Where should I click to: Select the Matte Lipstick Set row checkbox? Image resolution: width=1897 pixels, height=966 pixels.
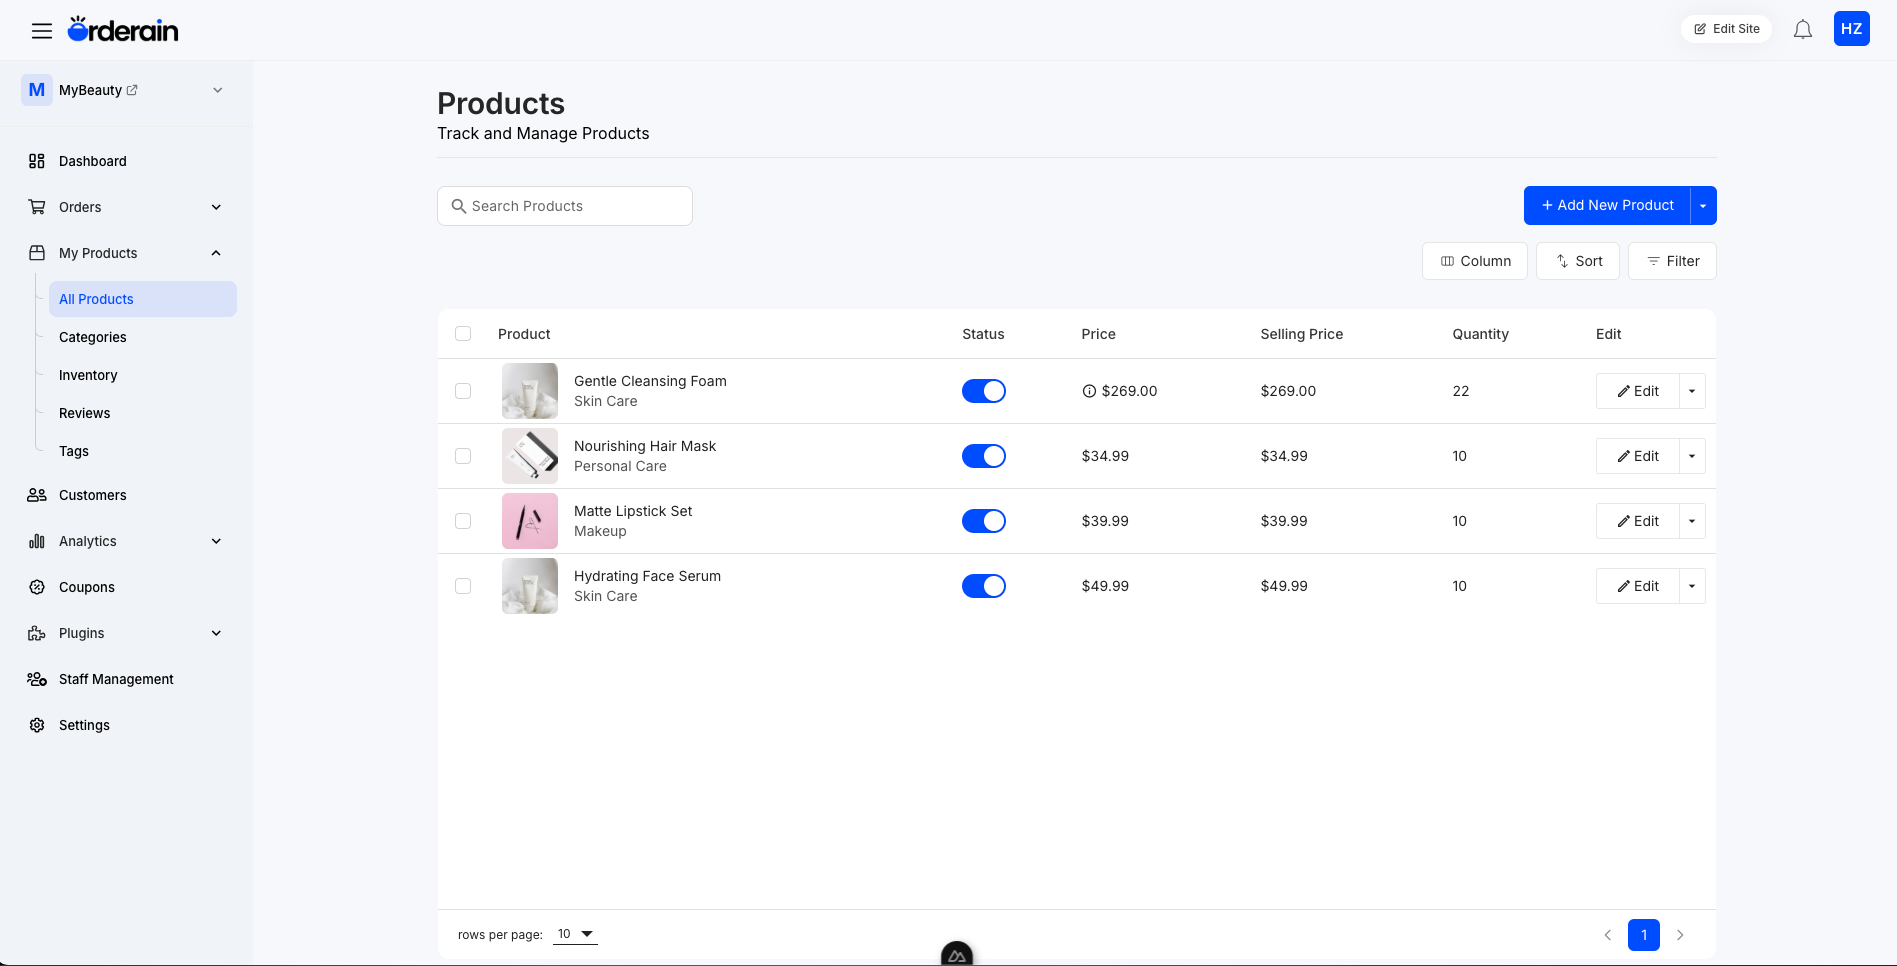463,521
